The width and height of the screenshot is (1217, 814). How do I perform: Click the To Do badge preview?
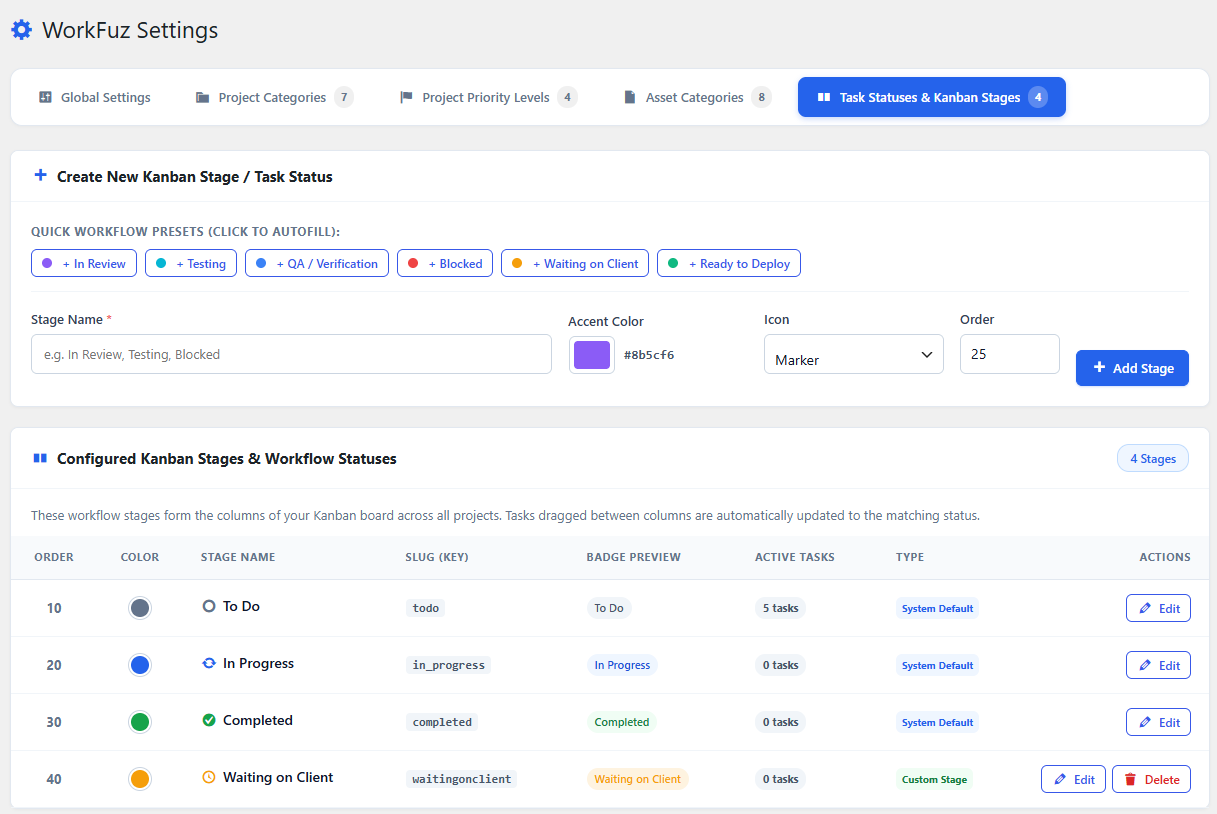tap(609, 608)
